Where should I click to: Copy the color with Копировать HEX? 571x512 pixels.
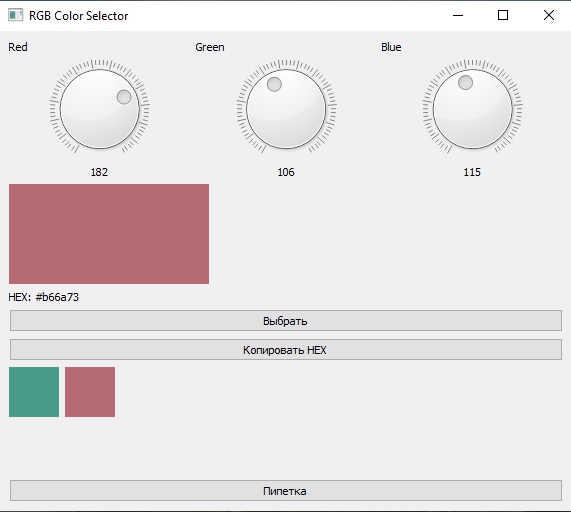[286, 350]
